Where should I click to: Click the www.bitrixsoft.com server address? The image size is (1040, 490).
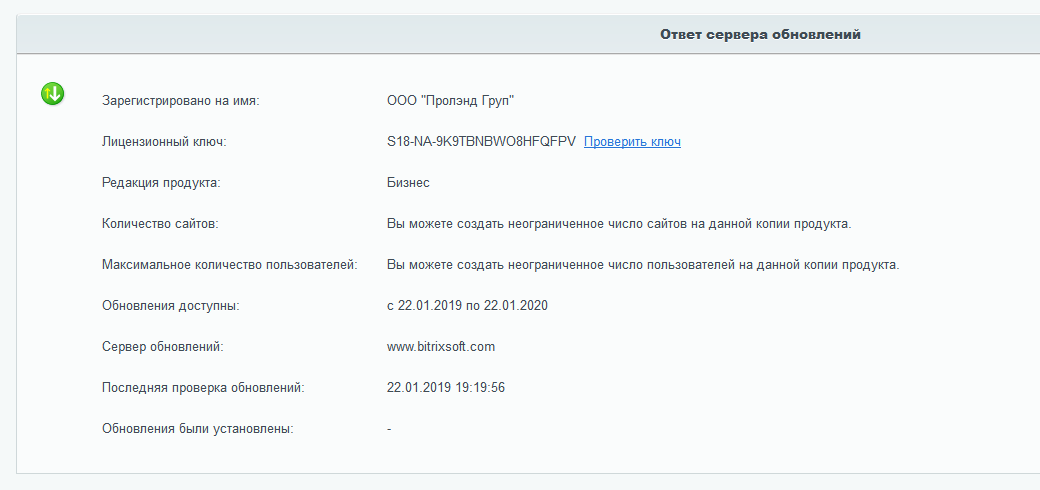pos(441,347)
